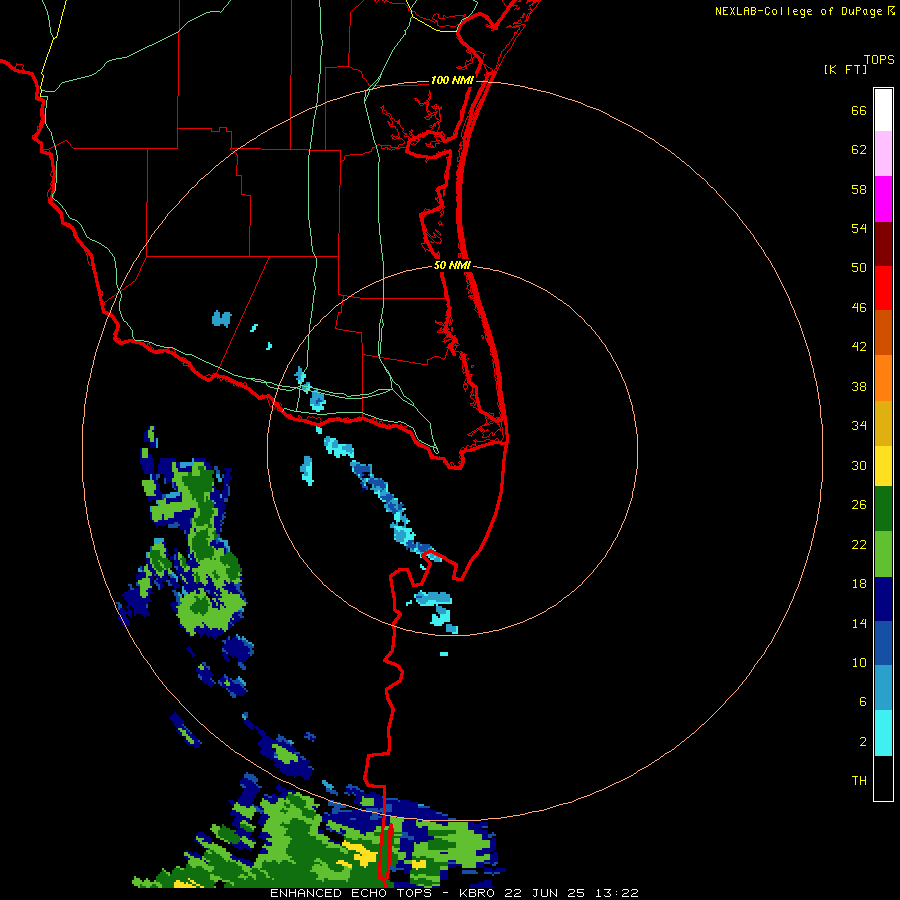Click the white 66 kft legend swatch
900x900 pixels.
pos(883,110)
